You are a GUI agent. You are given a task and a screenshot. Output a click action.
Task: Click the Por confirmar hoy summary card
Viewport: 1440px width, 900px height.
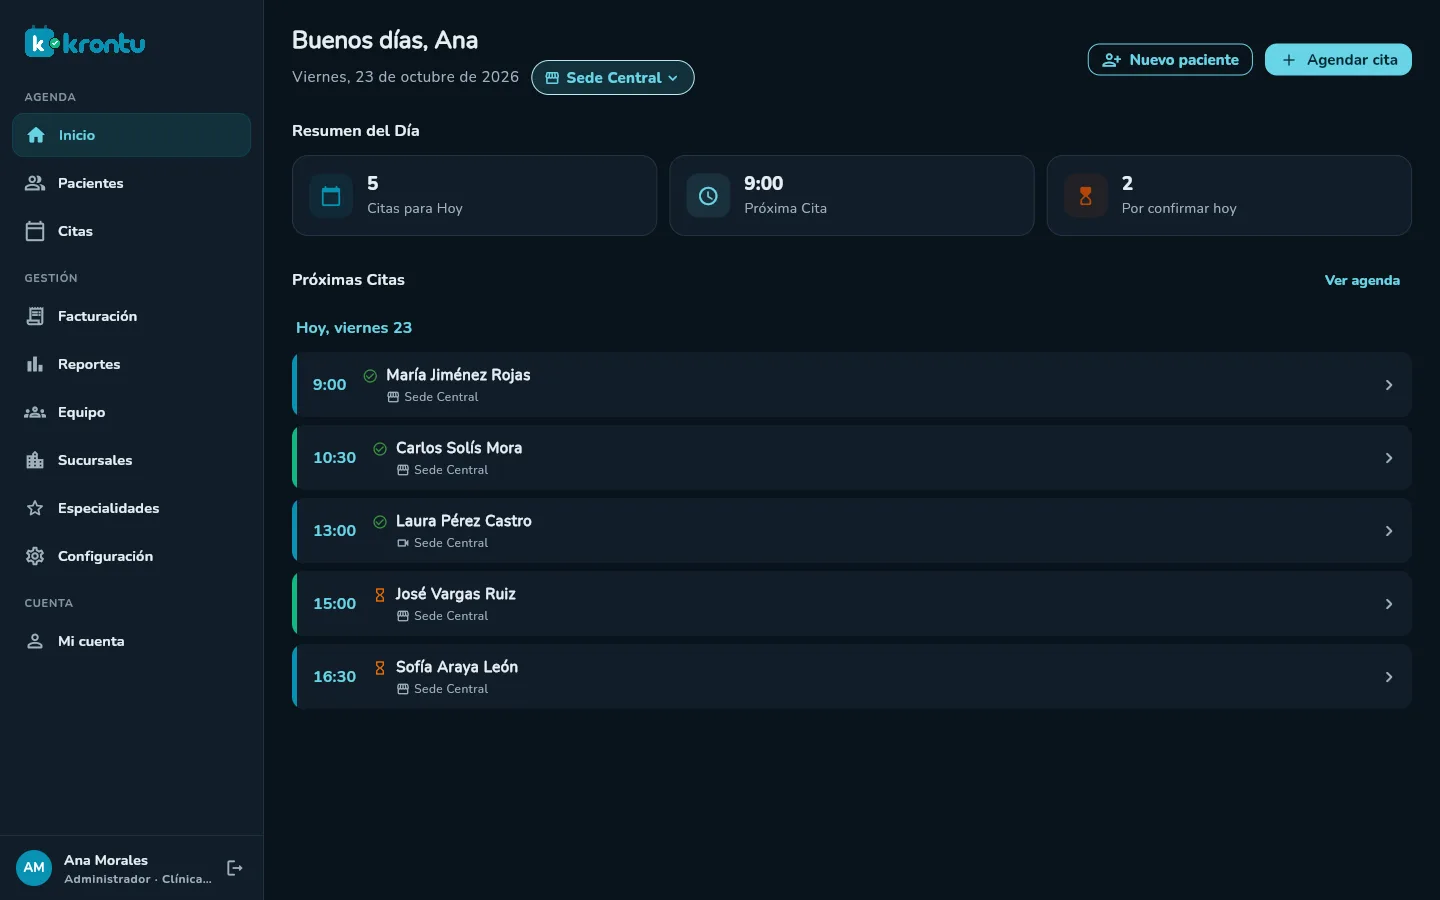click(x=1229, y=195)
